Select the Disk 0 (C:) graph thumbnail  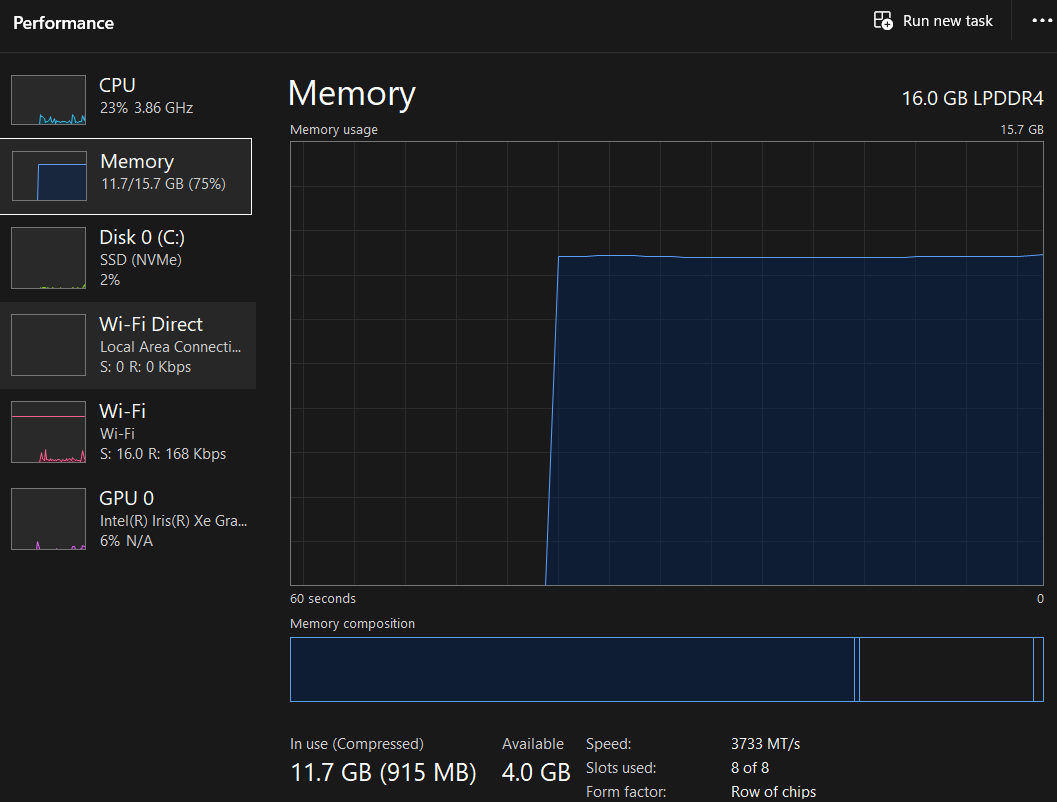tap(49, 257)
